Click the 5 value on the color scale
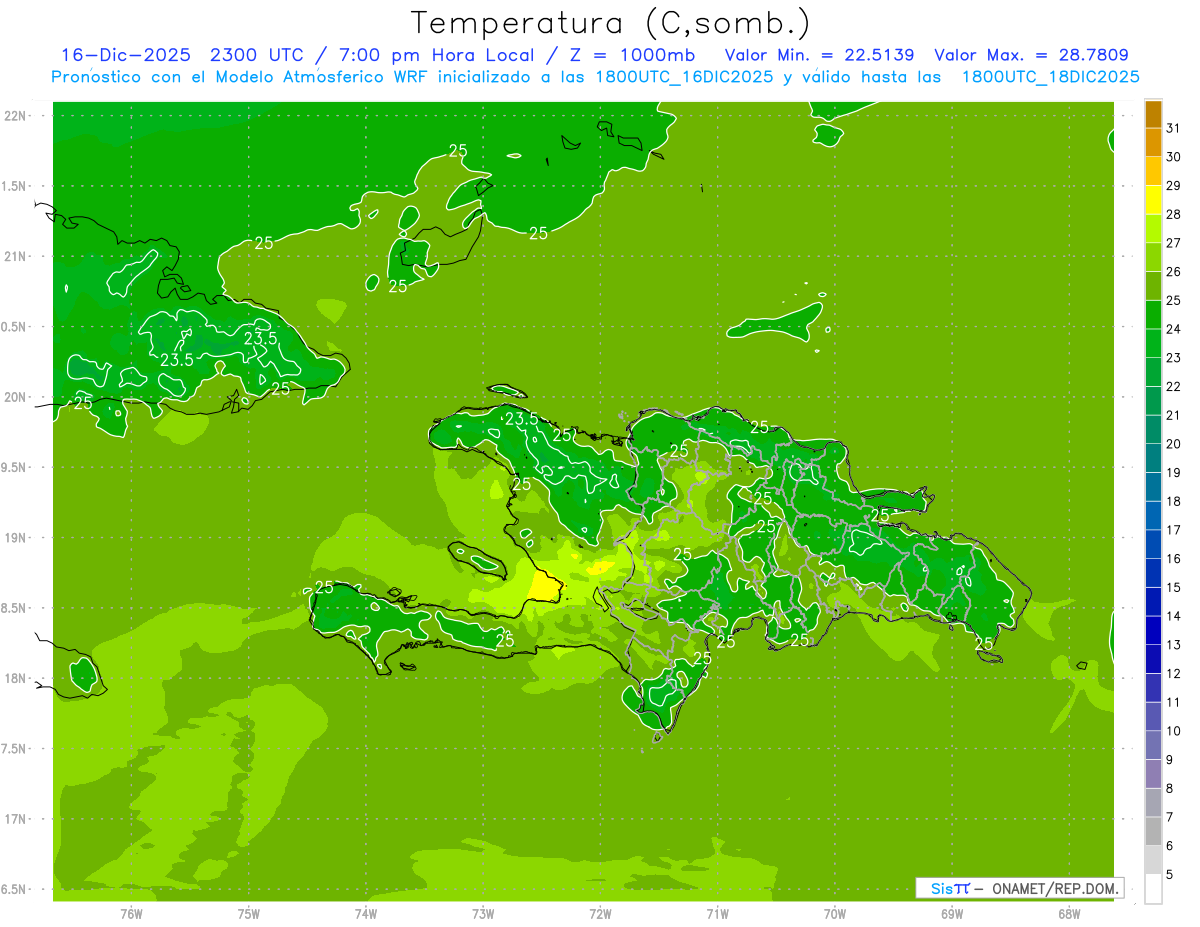 pos(1171,875)
